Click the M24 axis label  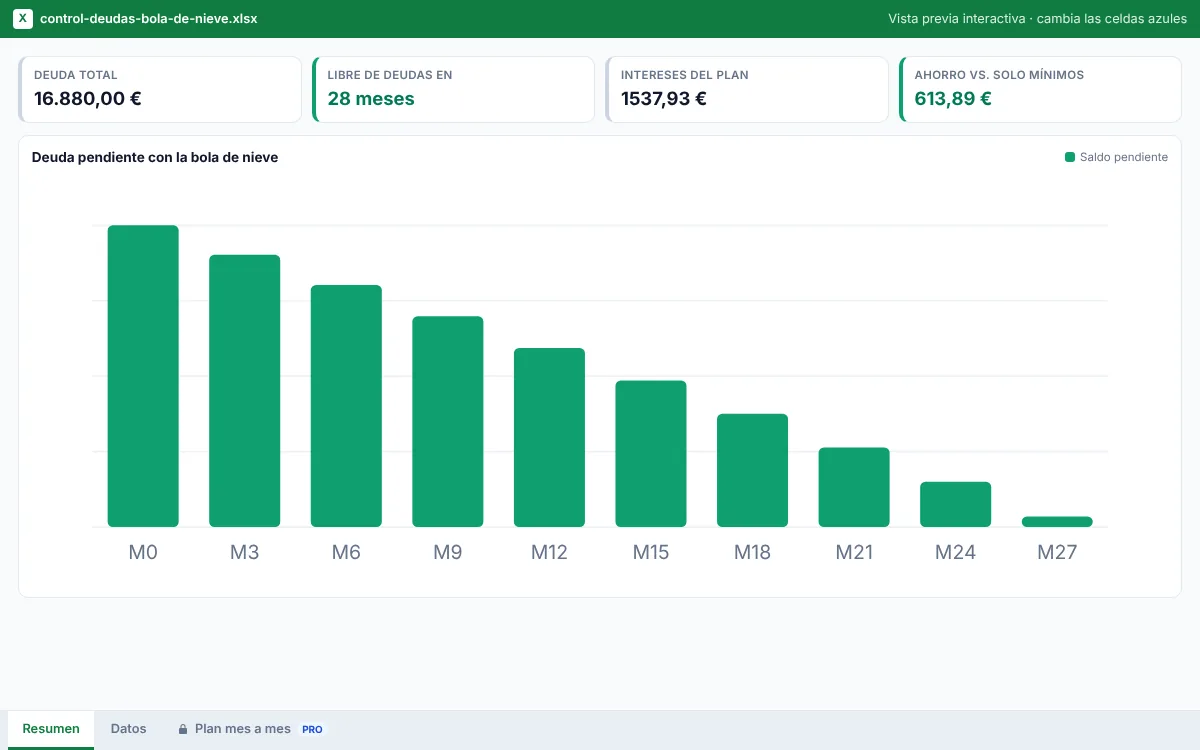[955, 552]
